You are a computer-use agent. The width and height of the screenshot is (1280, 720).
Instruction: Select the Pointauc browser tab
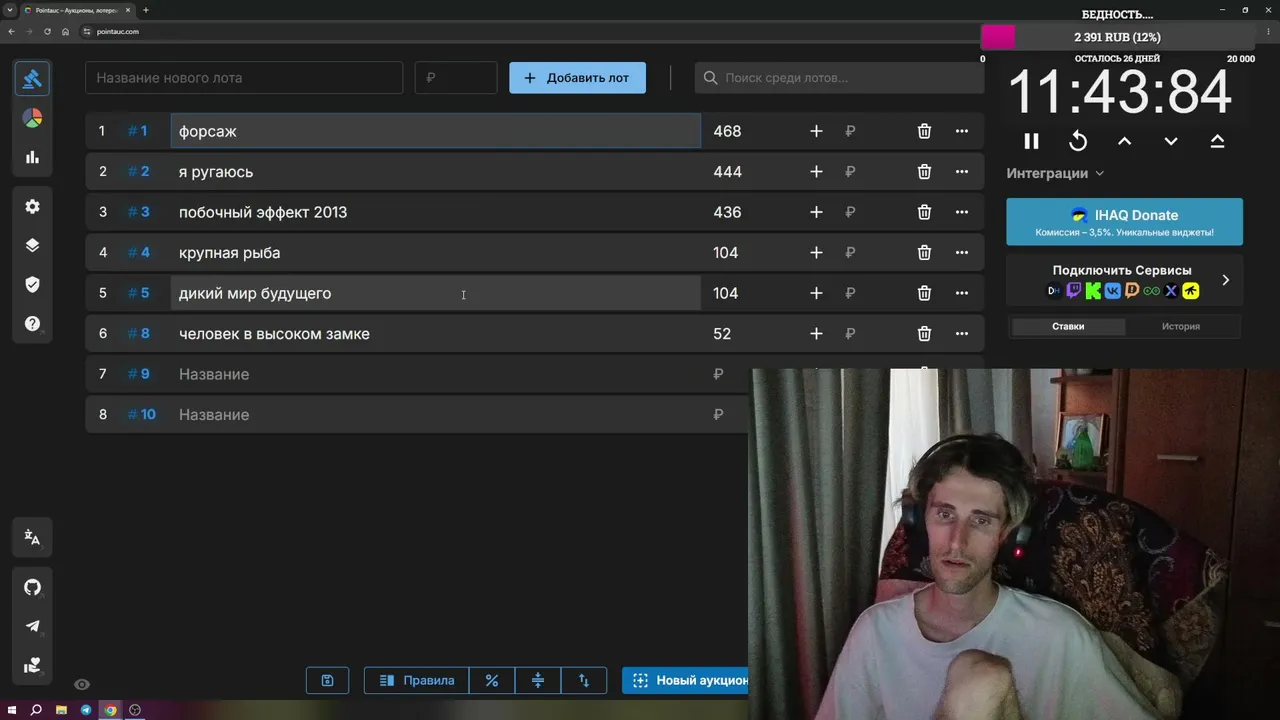point(76,10)
